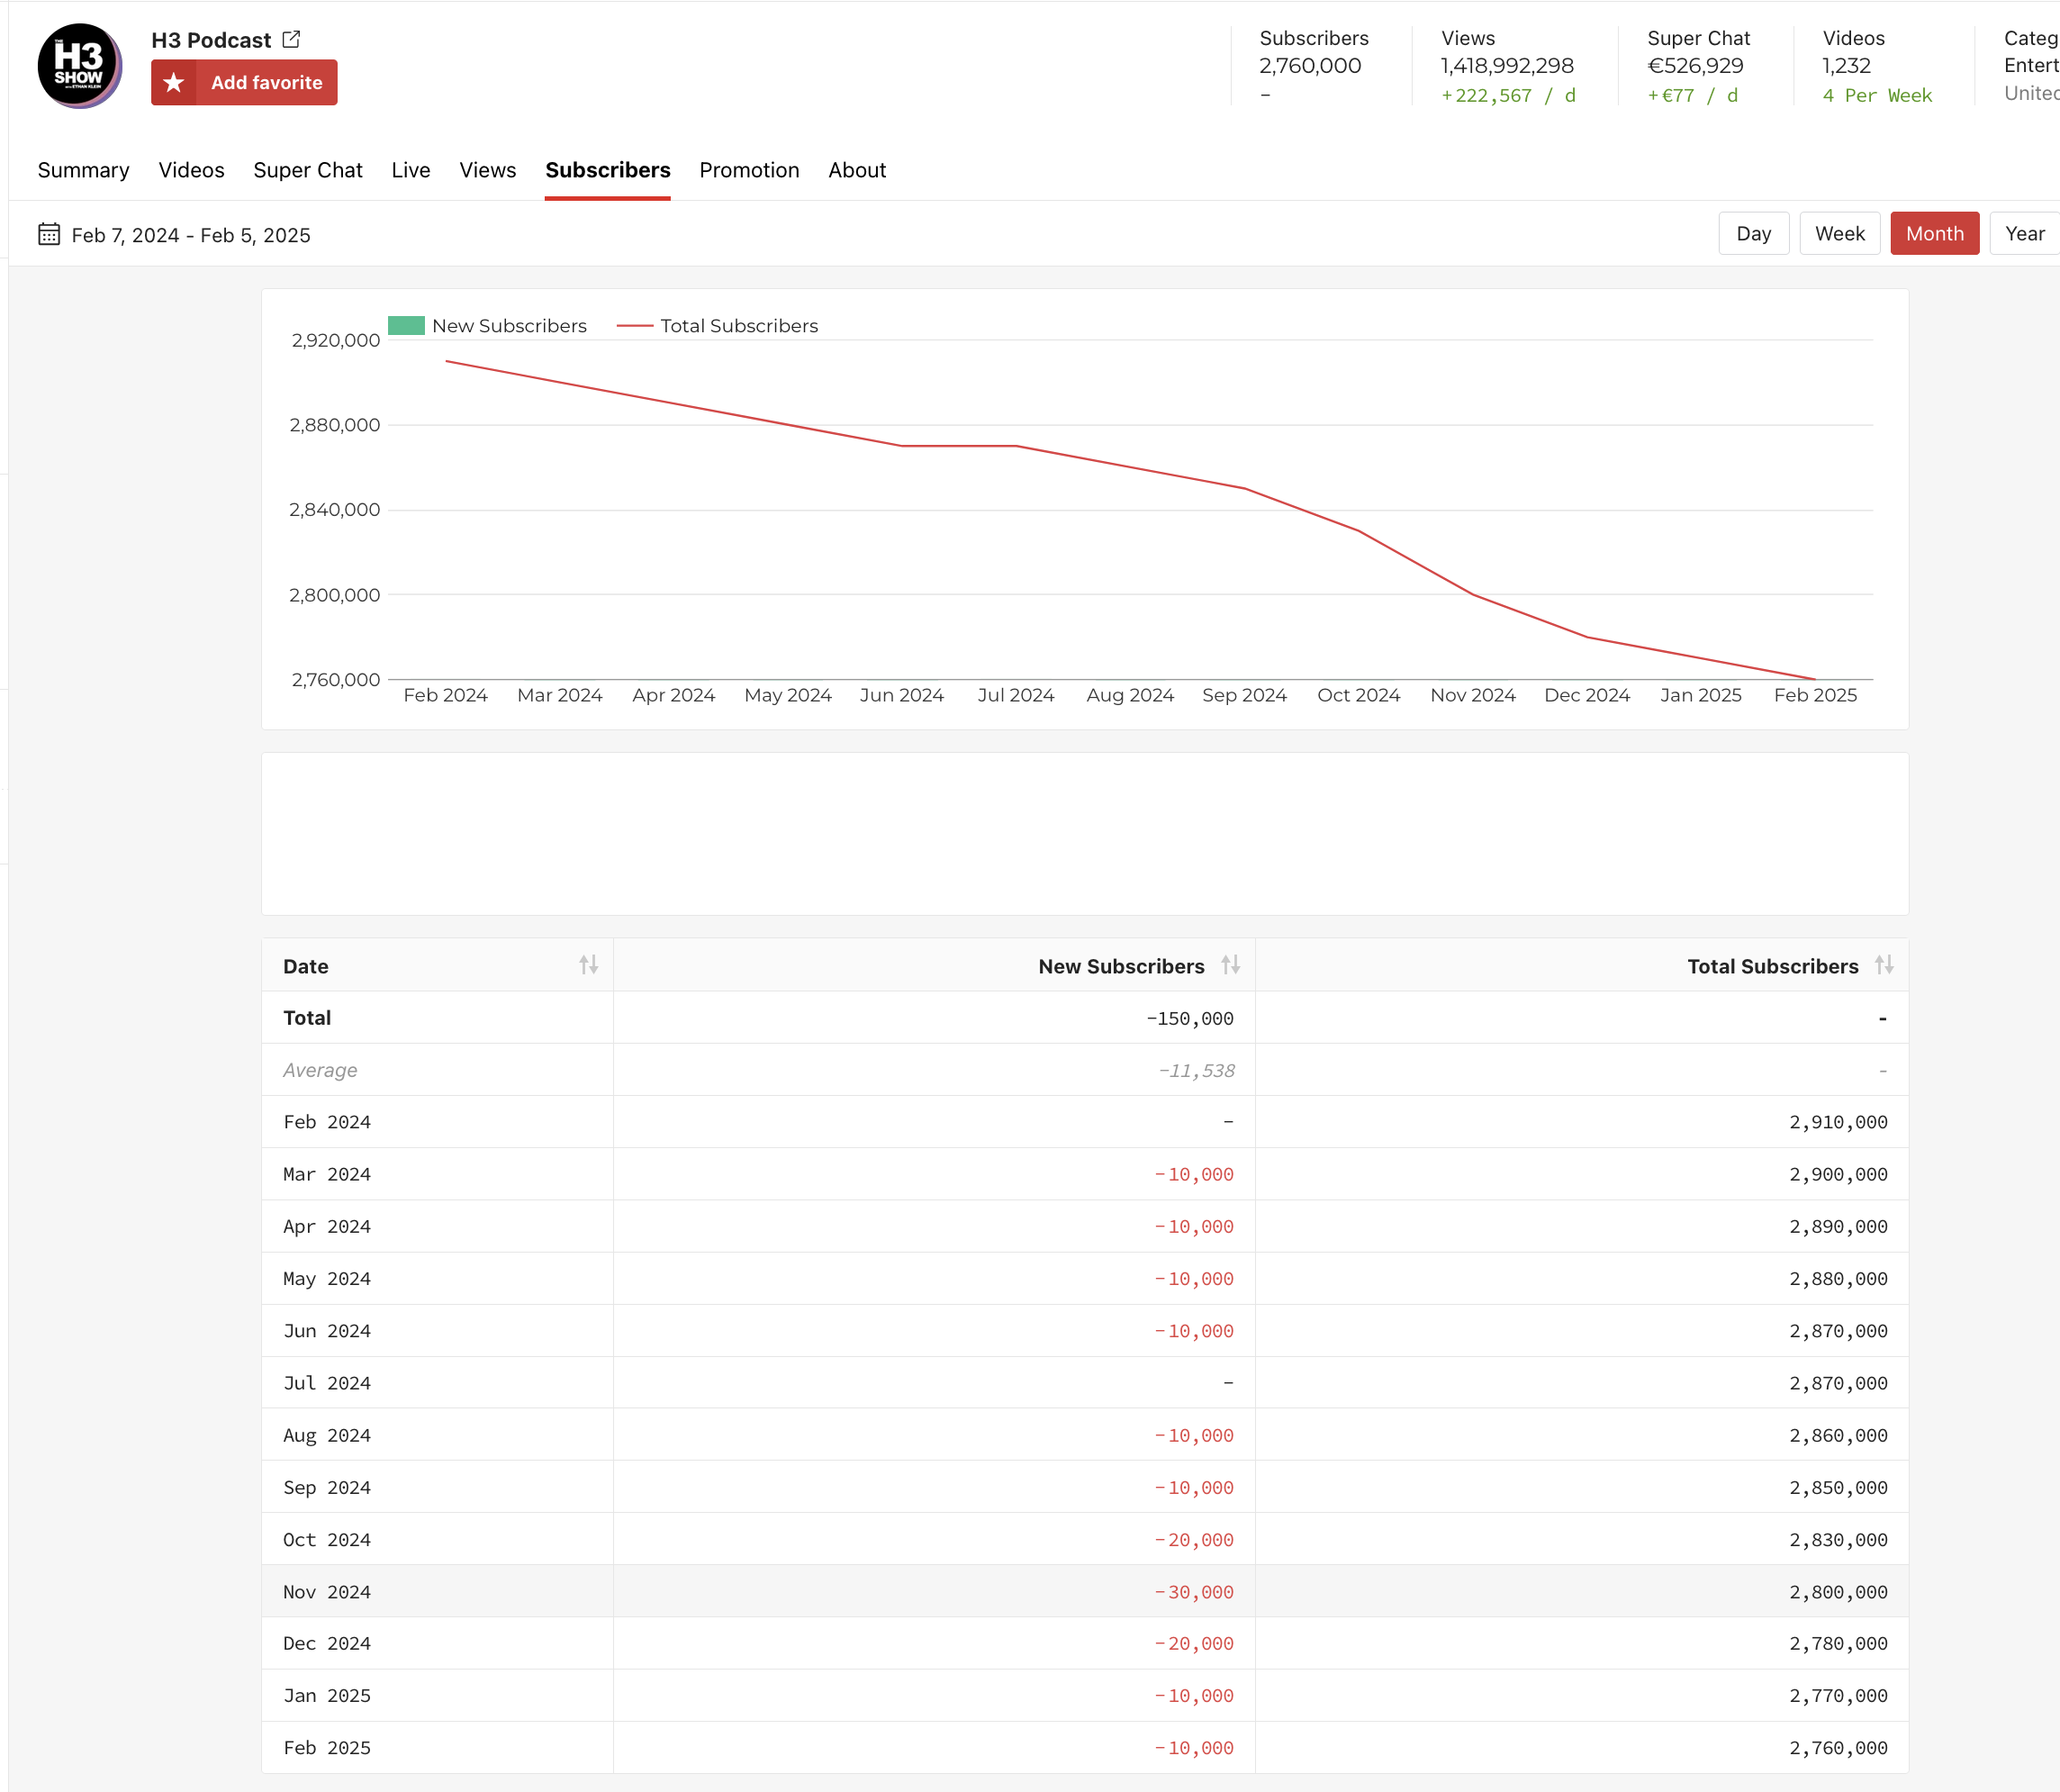The height and width of the screenshot is (1792, 2060).
Task: Click the Add favorite button
Action: coord(244,82)
